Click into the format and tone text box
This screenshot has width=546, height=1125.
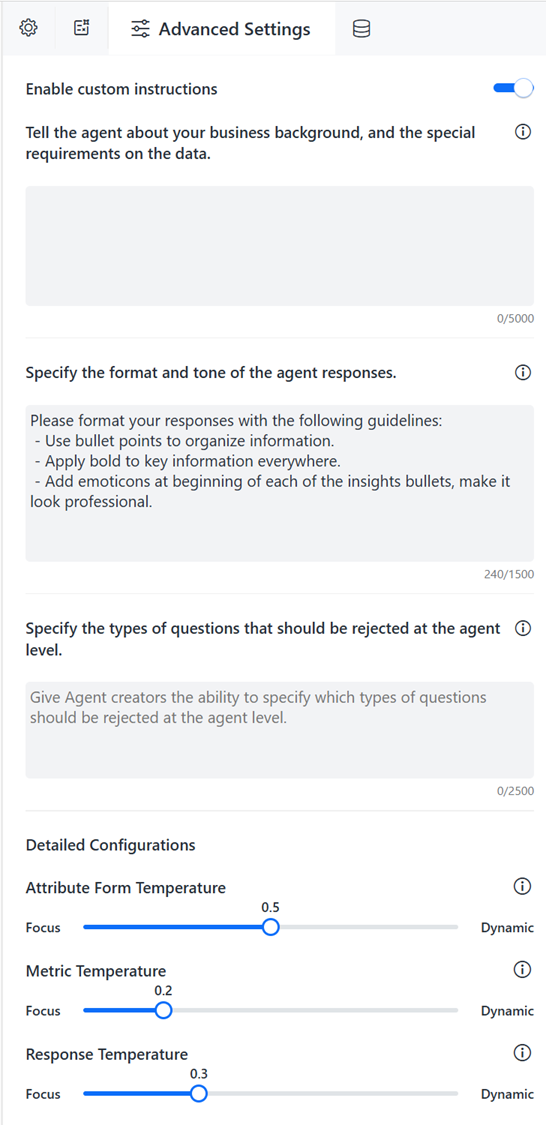point(280,483)
